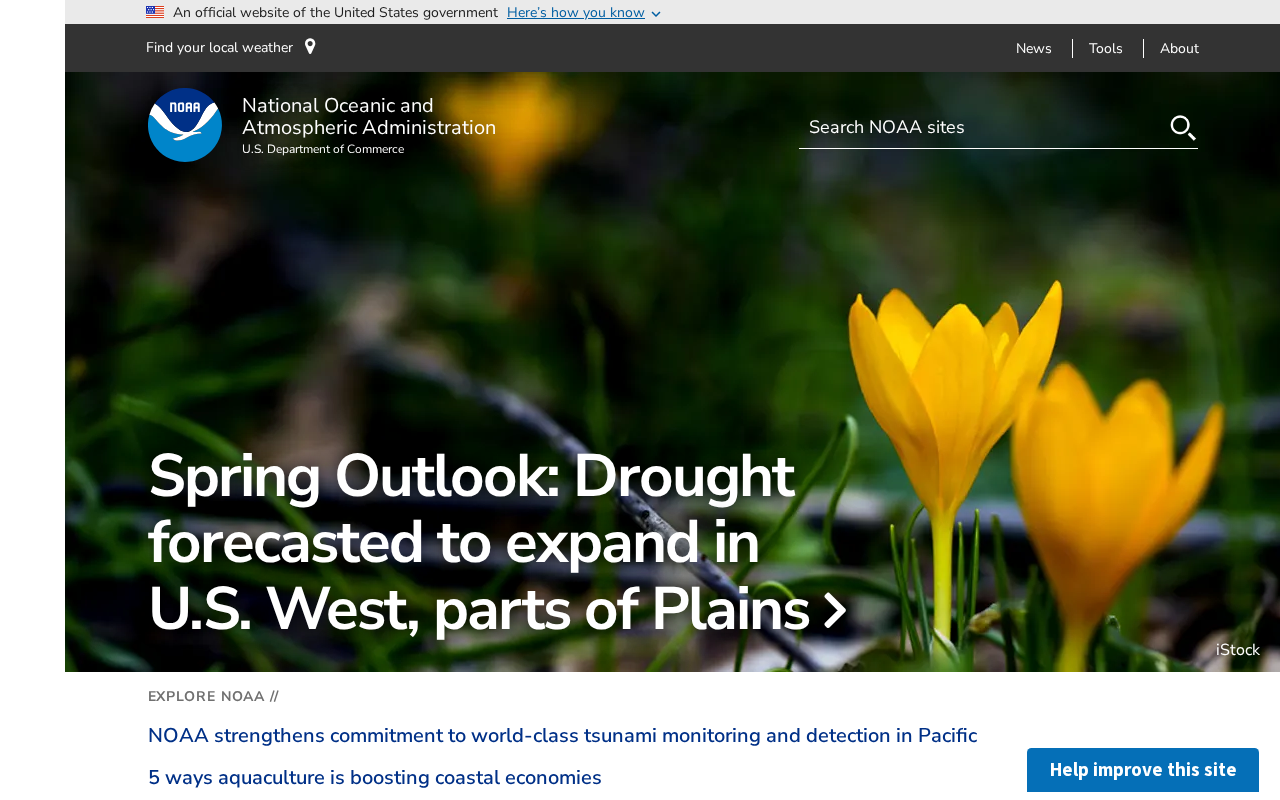Click the arrow after the Spring Outlook headline
The image size is (1280, 800).
835,610
